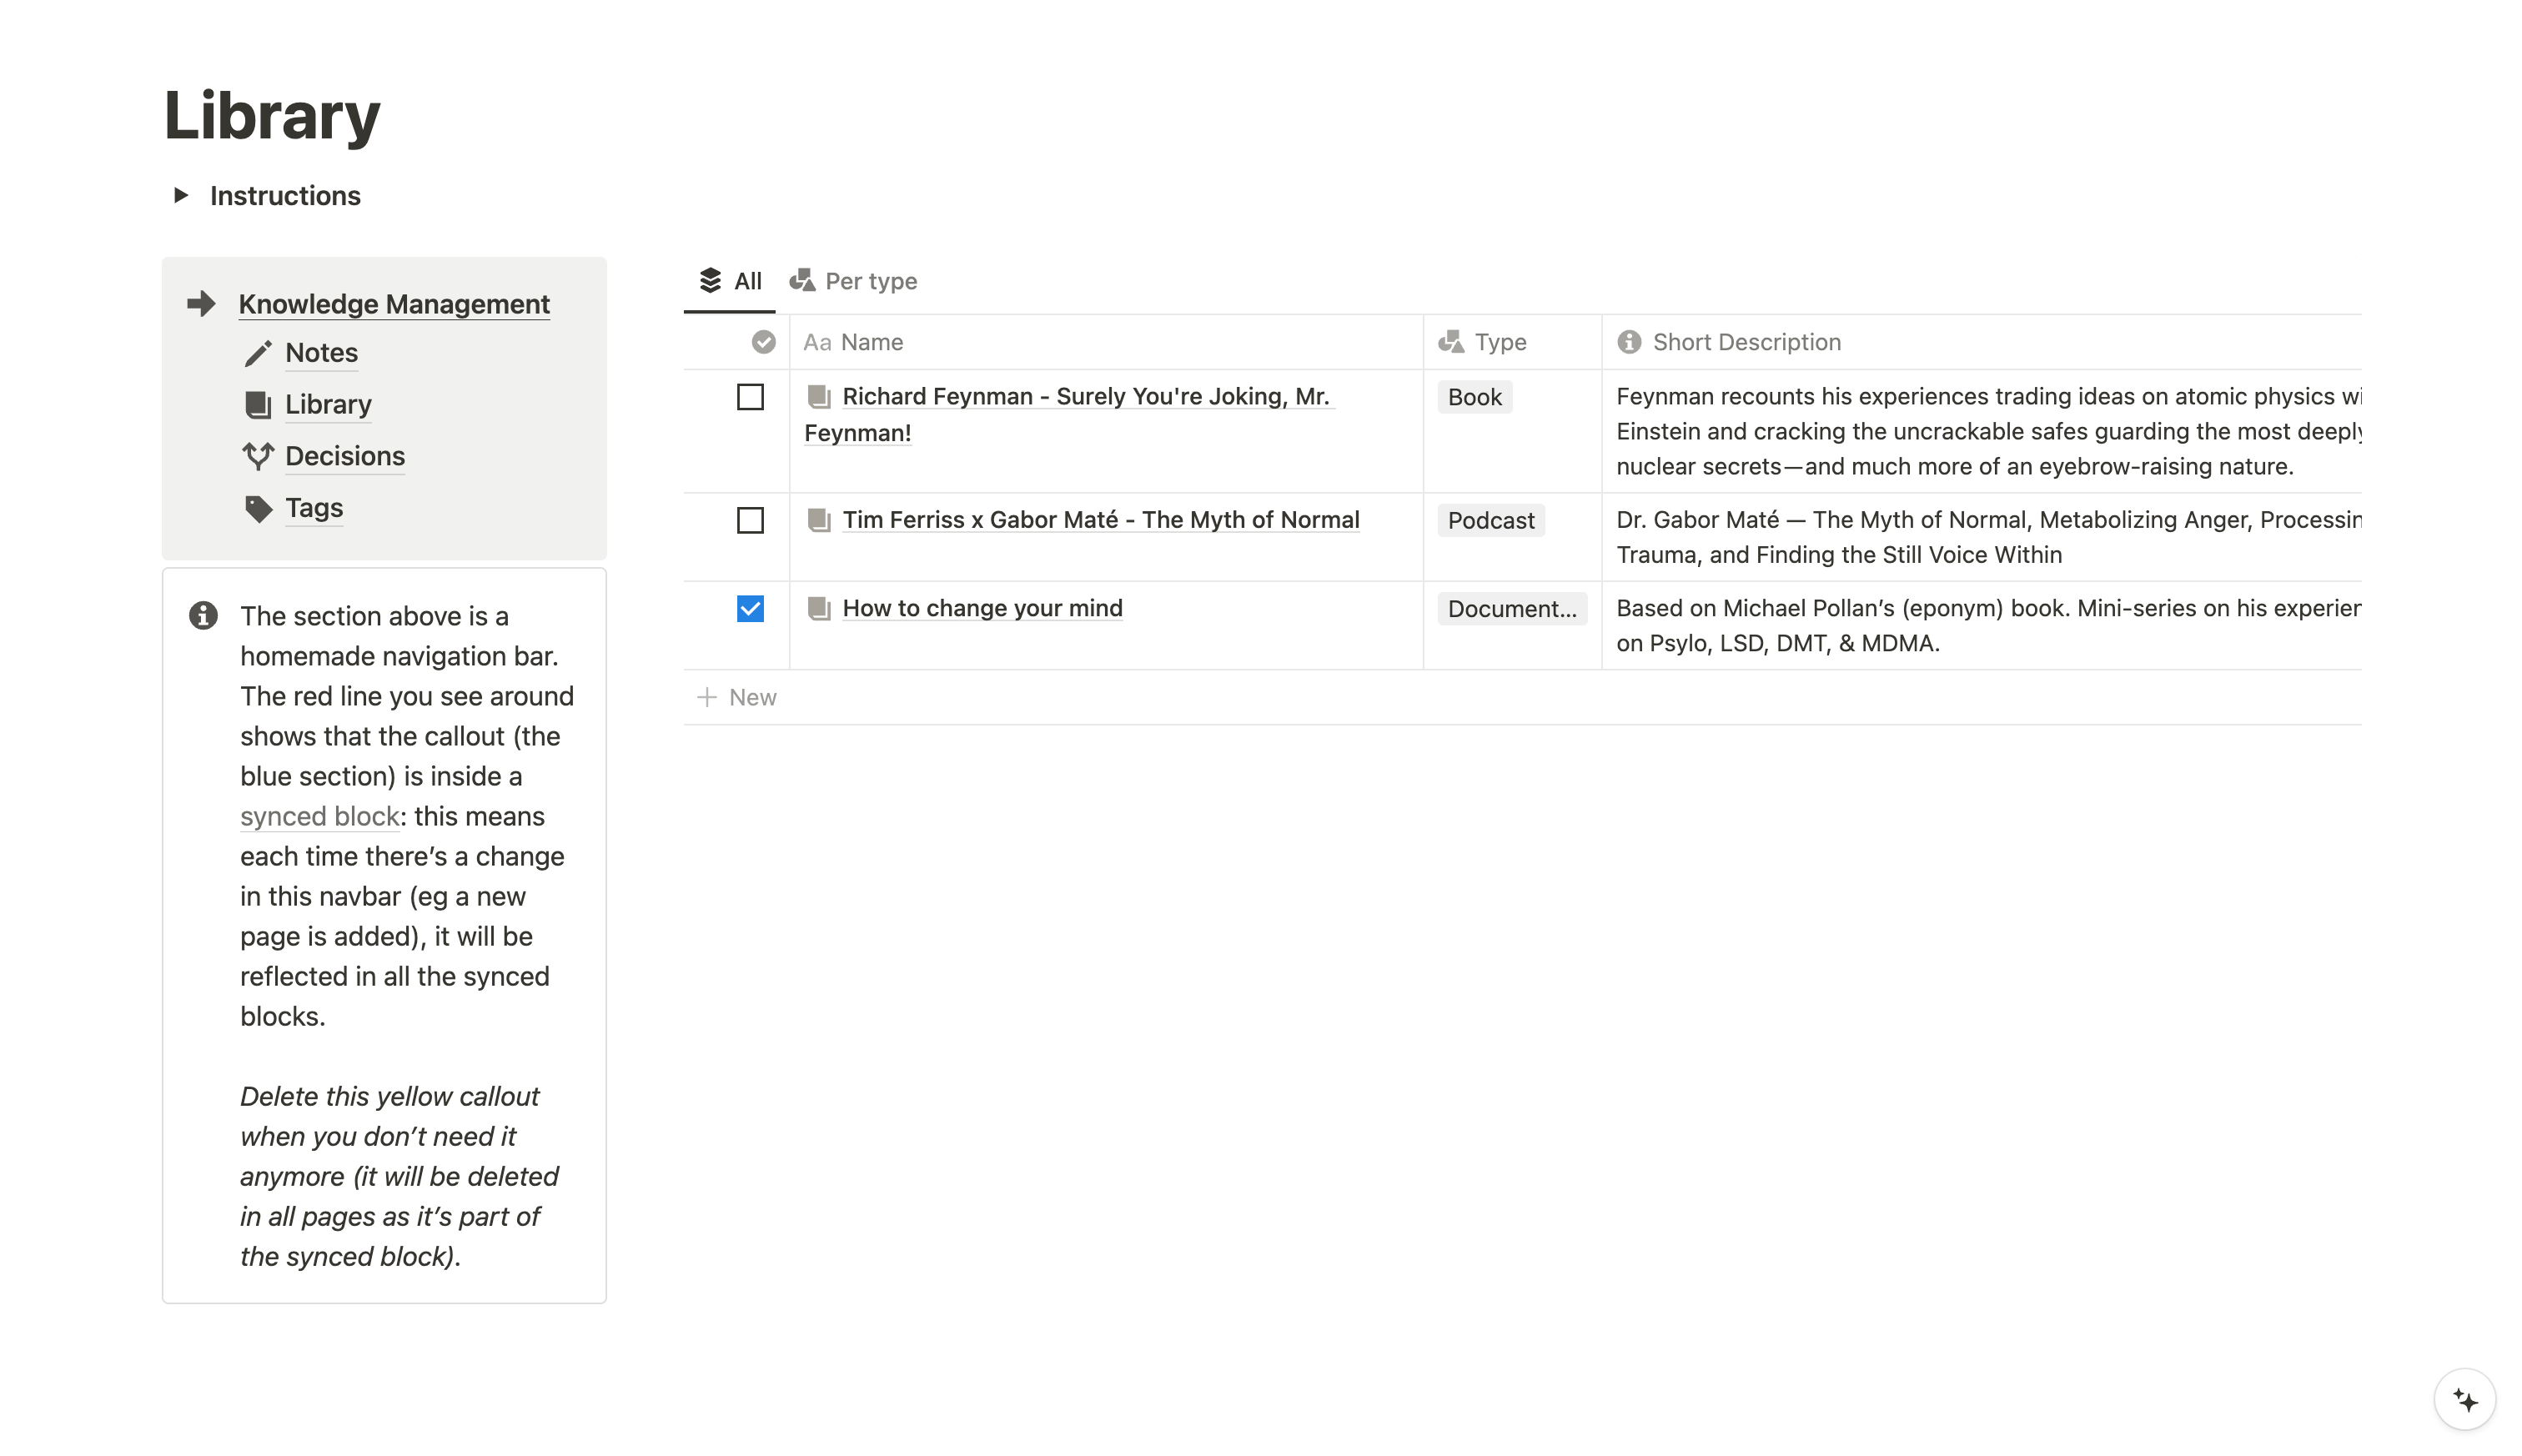The image size is (2522, 1456).
Task: Click the info callout icon in sidebar
Action: 204,617
